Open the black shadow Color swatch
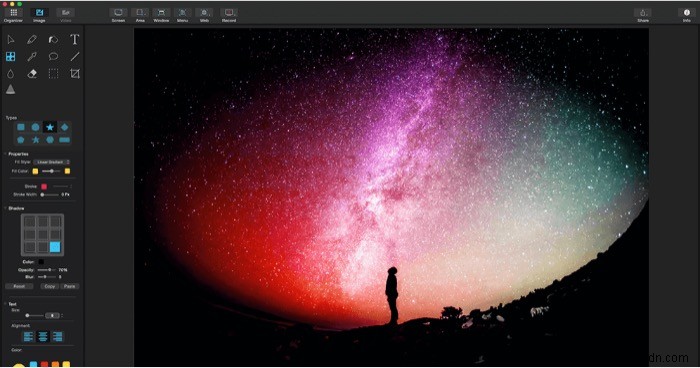 [x=41, y=262]
